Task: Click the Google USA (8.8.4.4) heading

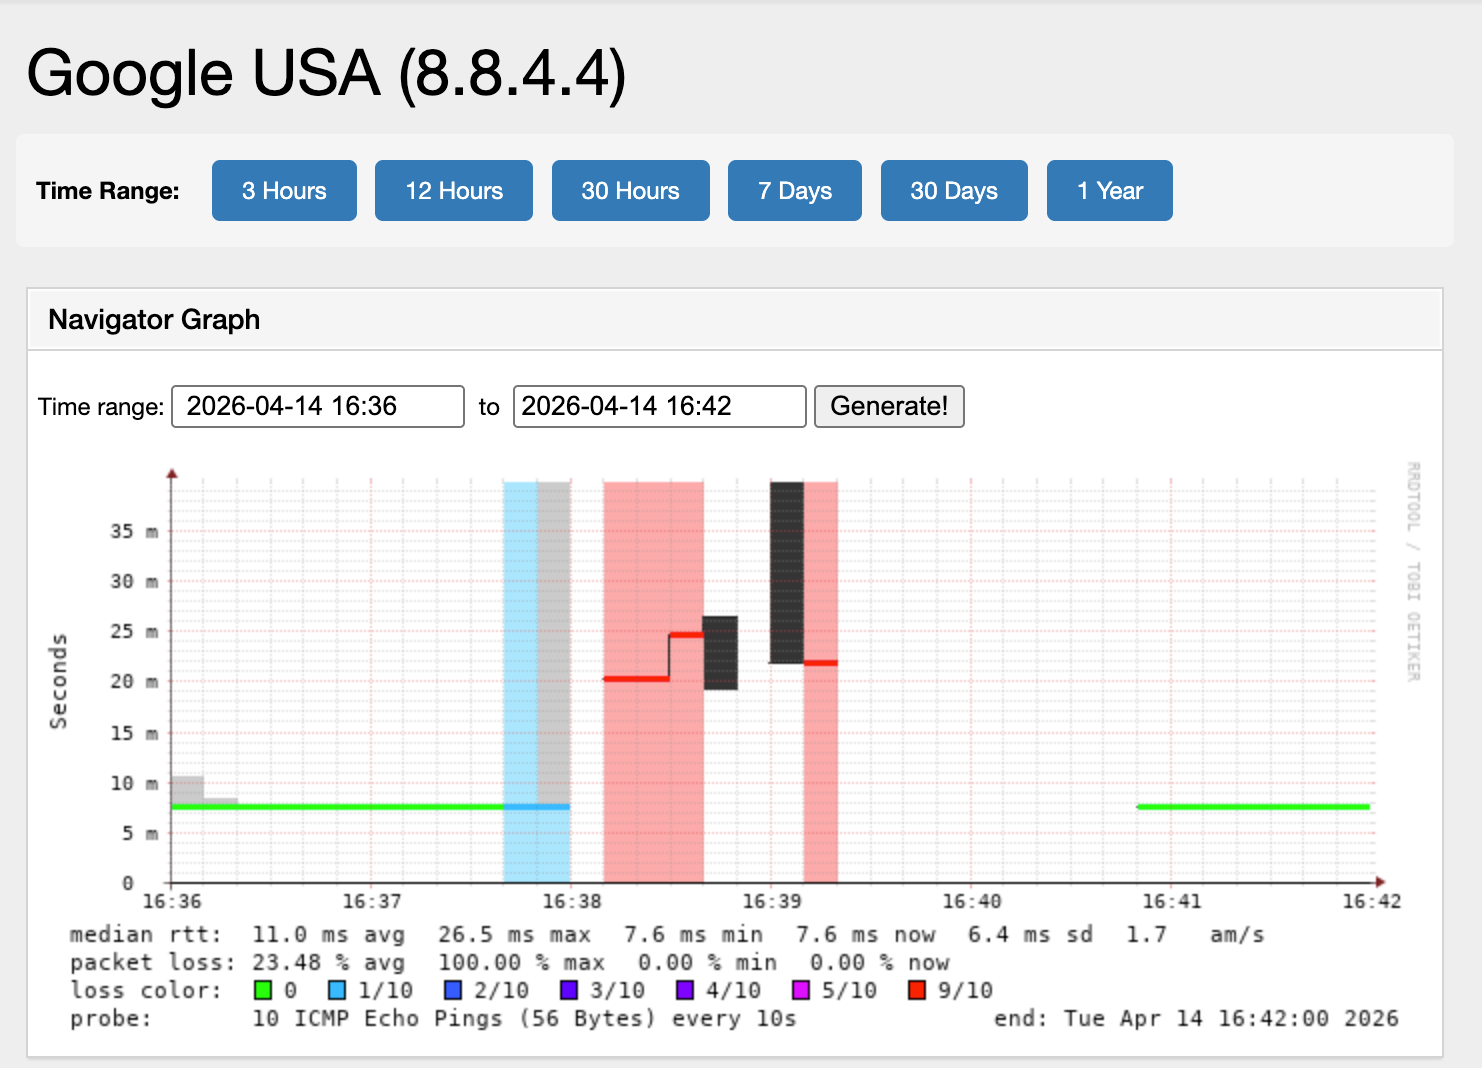Action: (327, 73)
